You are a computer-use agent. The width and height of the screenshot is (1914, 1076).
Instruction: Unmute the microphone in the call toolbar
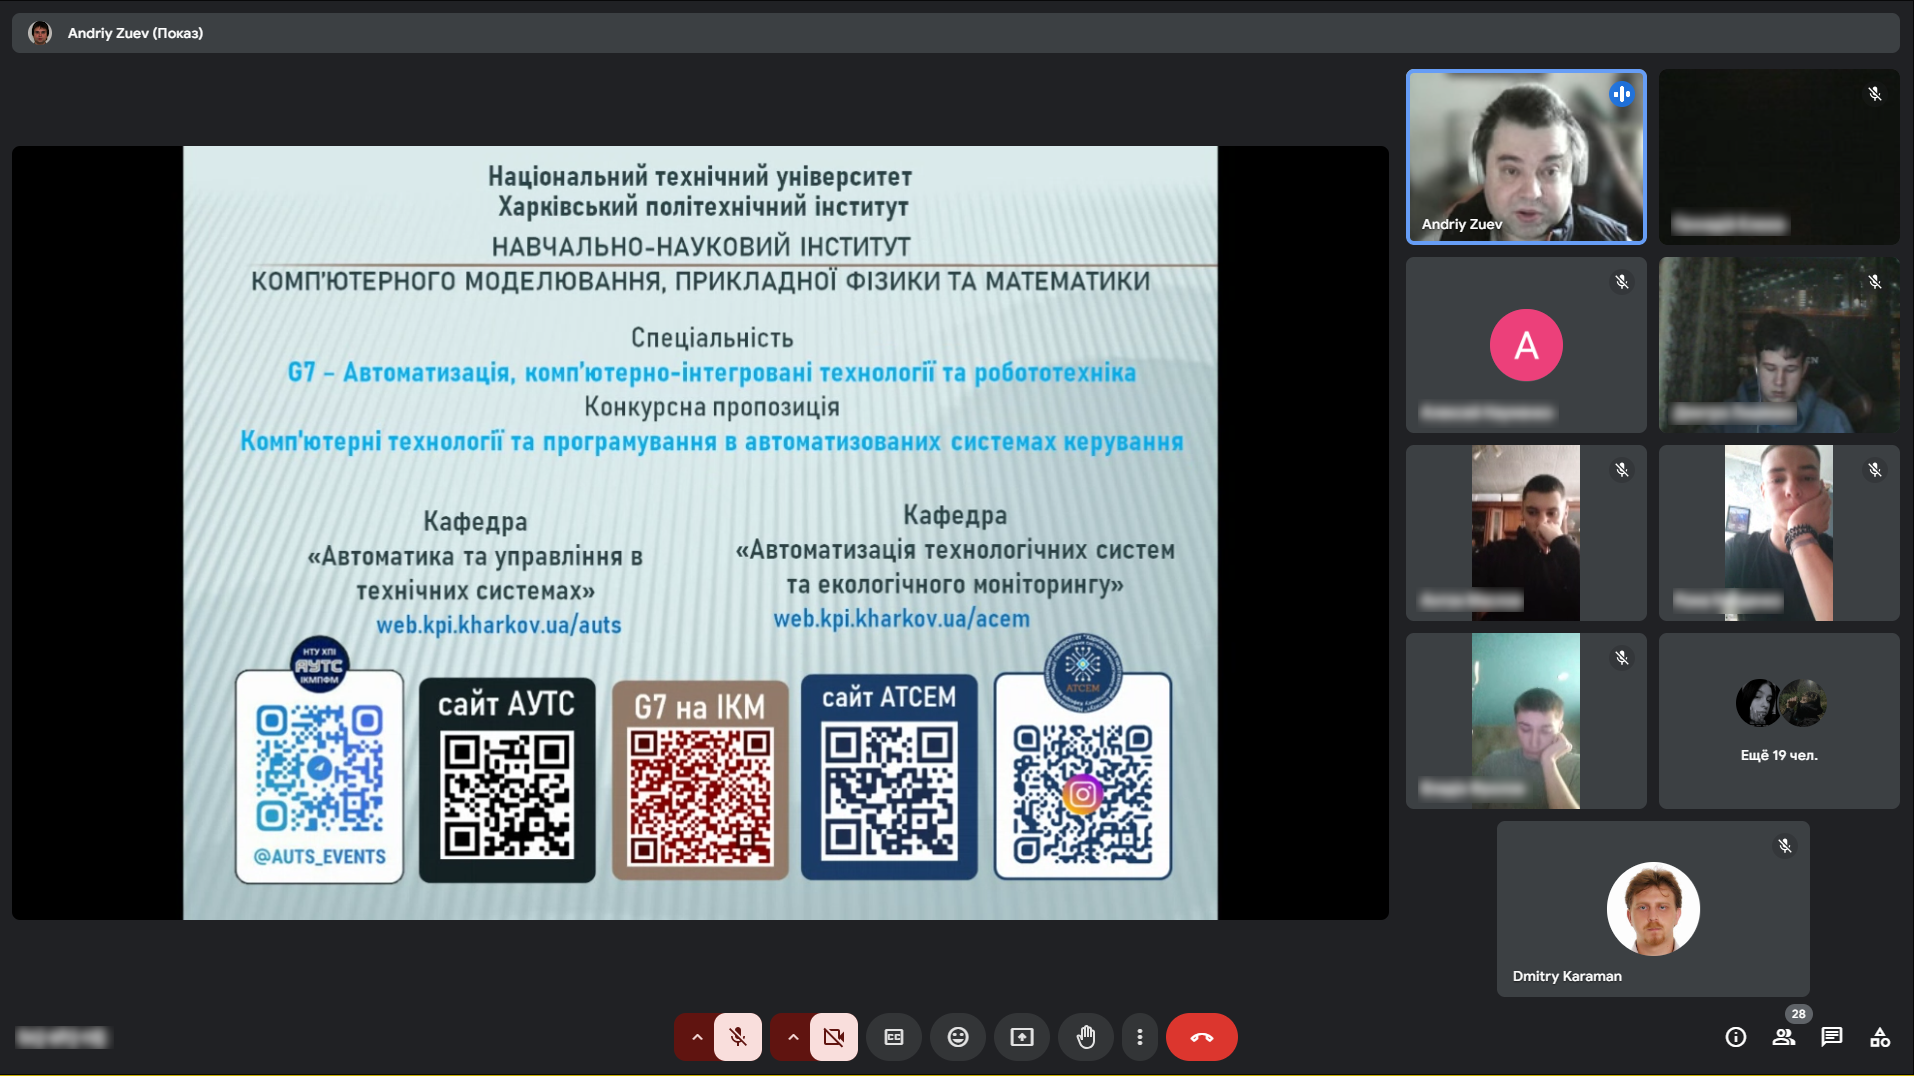pos(738,1037)
